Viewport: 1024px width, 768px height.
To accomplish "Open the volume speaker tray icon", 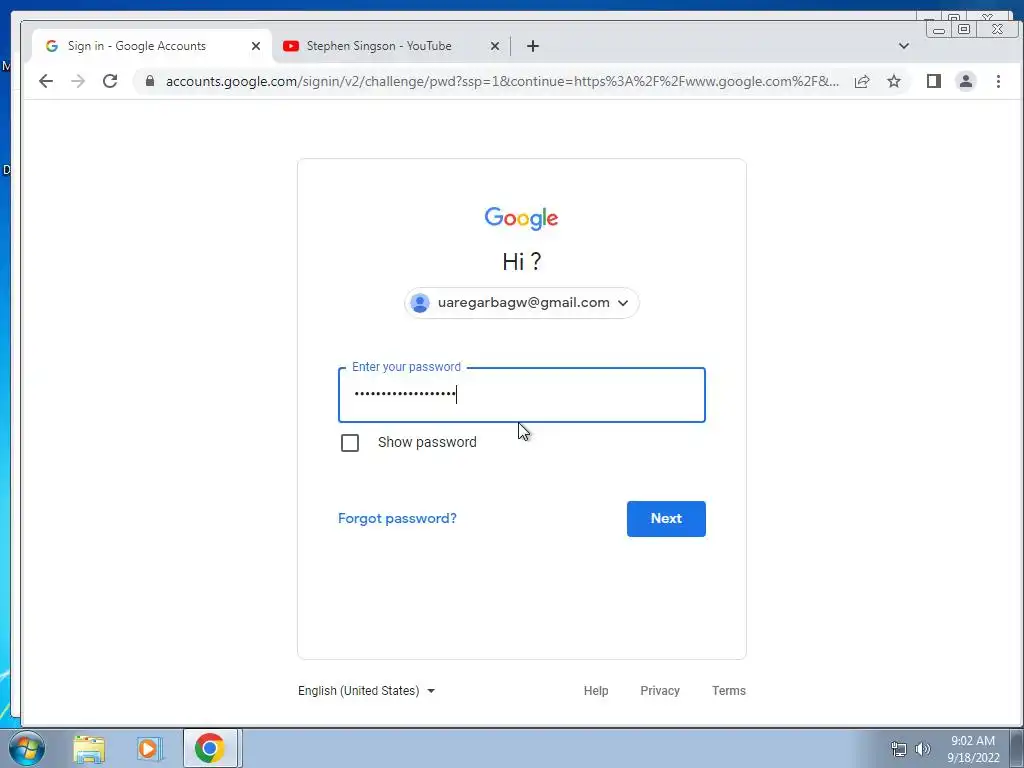I will (x=923, y=749).
